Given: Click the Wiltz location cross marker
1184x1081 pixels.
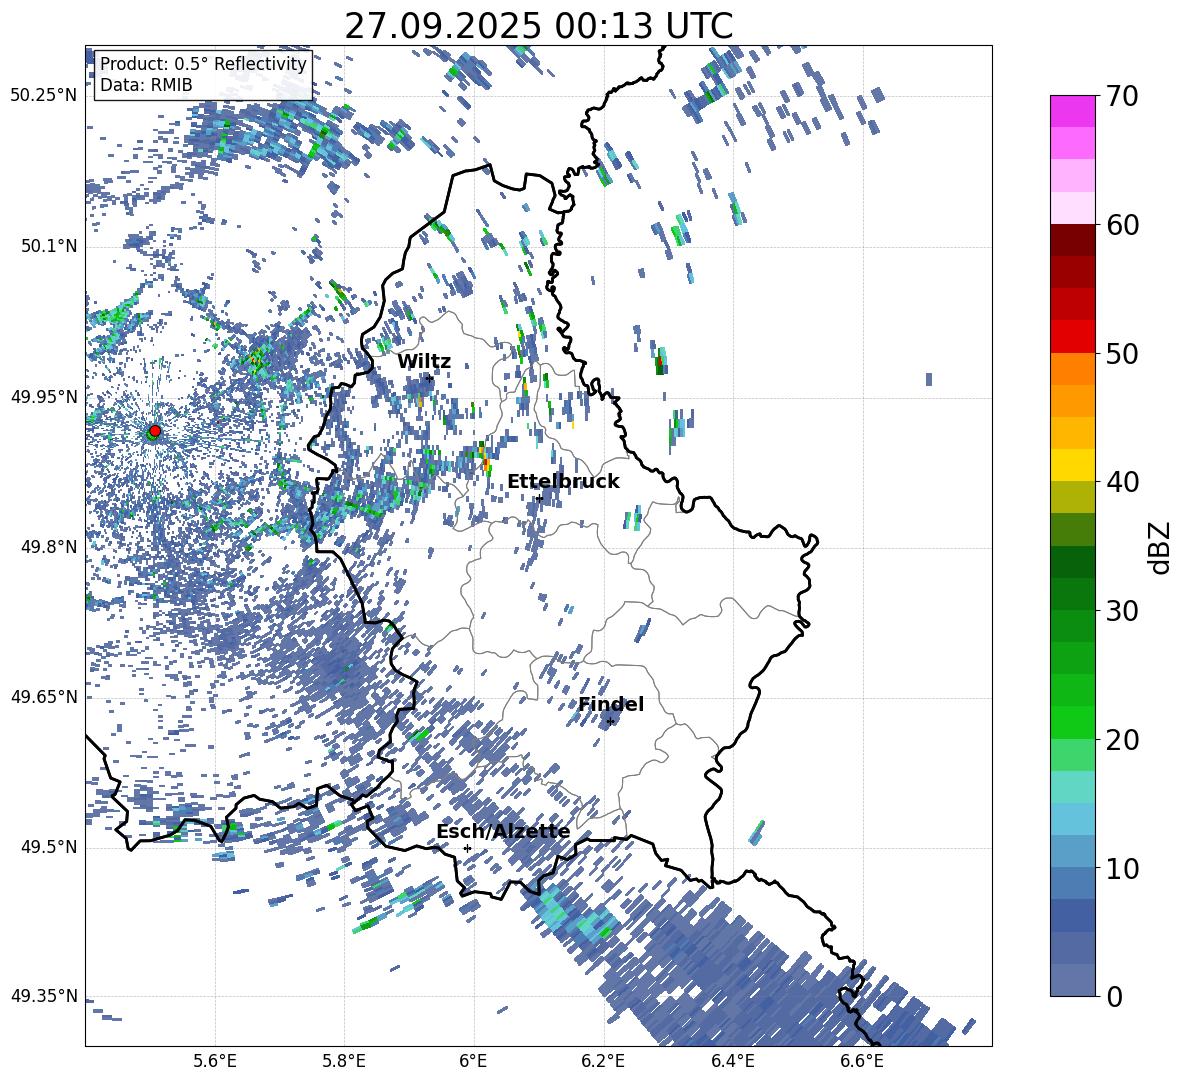Looking at the screenshot, I should pyautogui.click(x=430, y=379).
